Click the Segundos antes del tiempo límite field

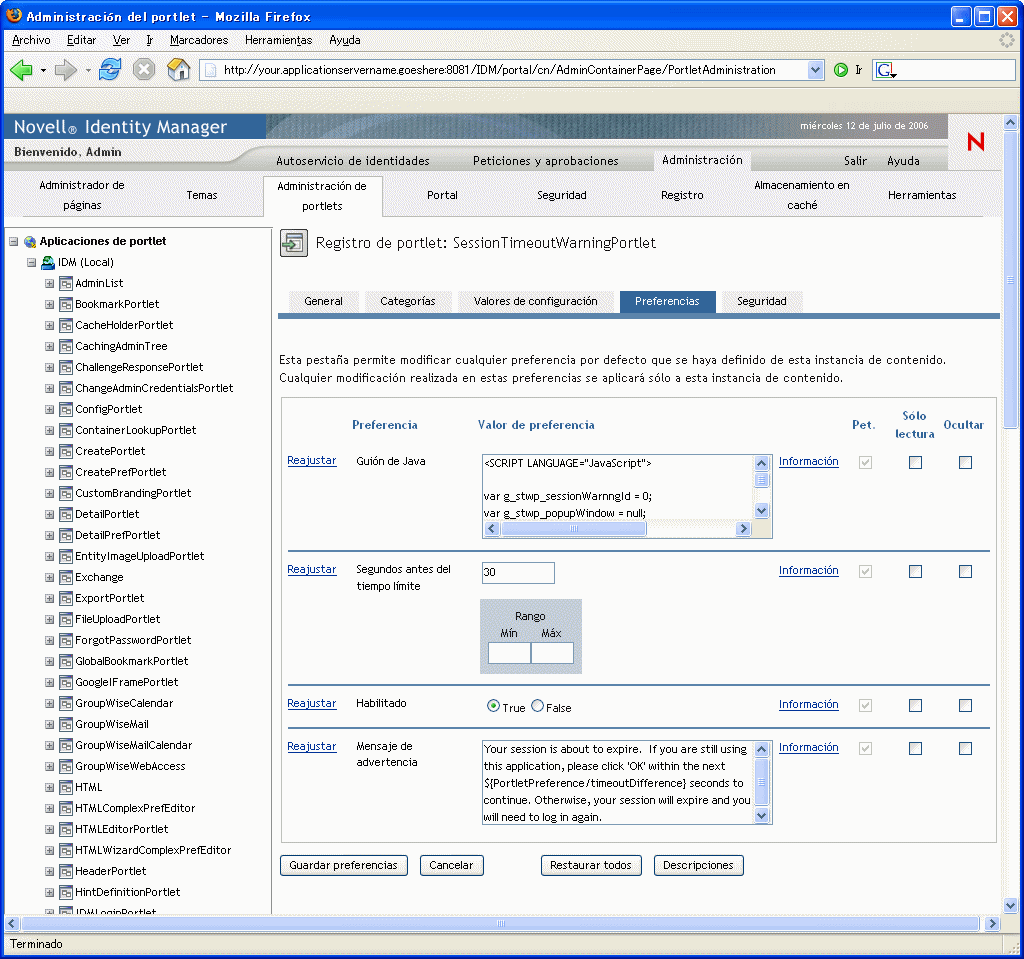[518, 572]
